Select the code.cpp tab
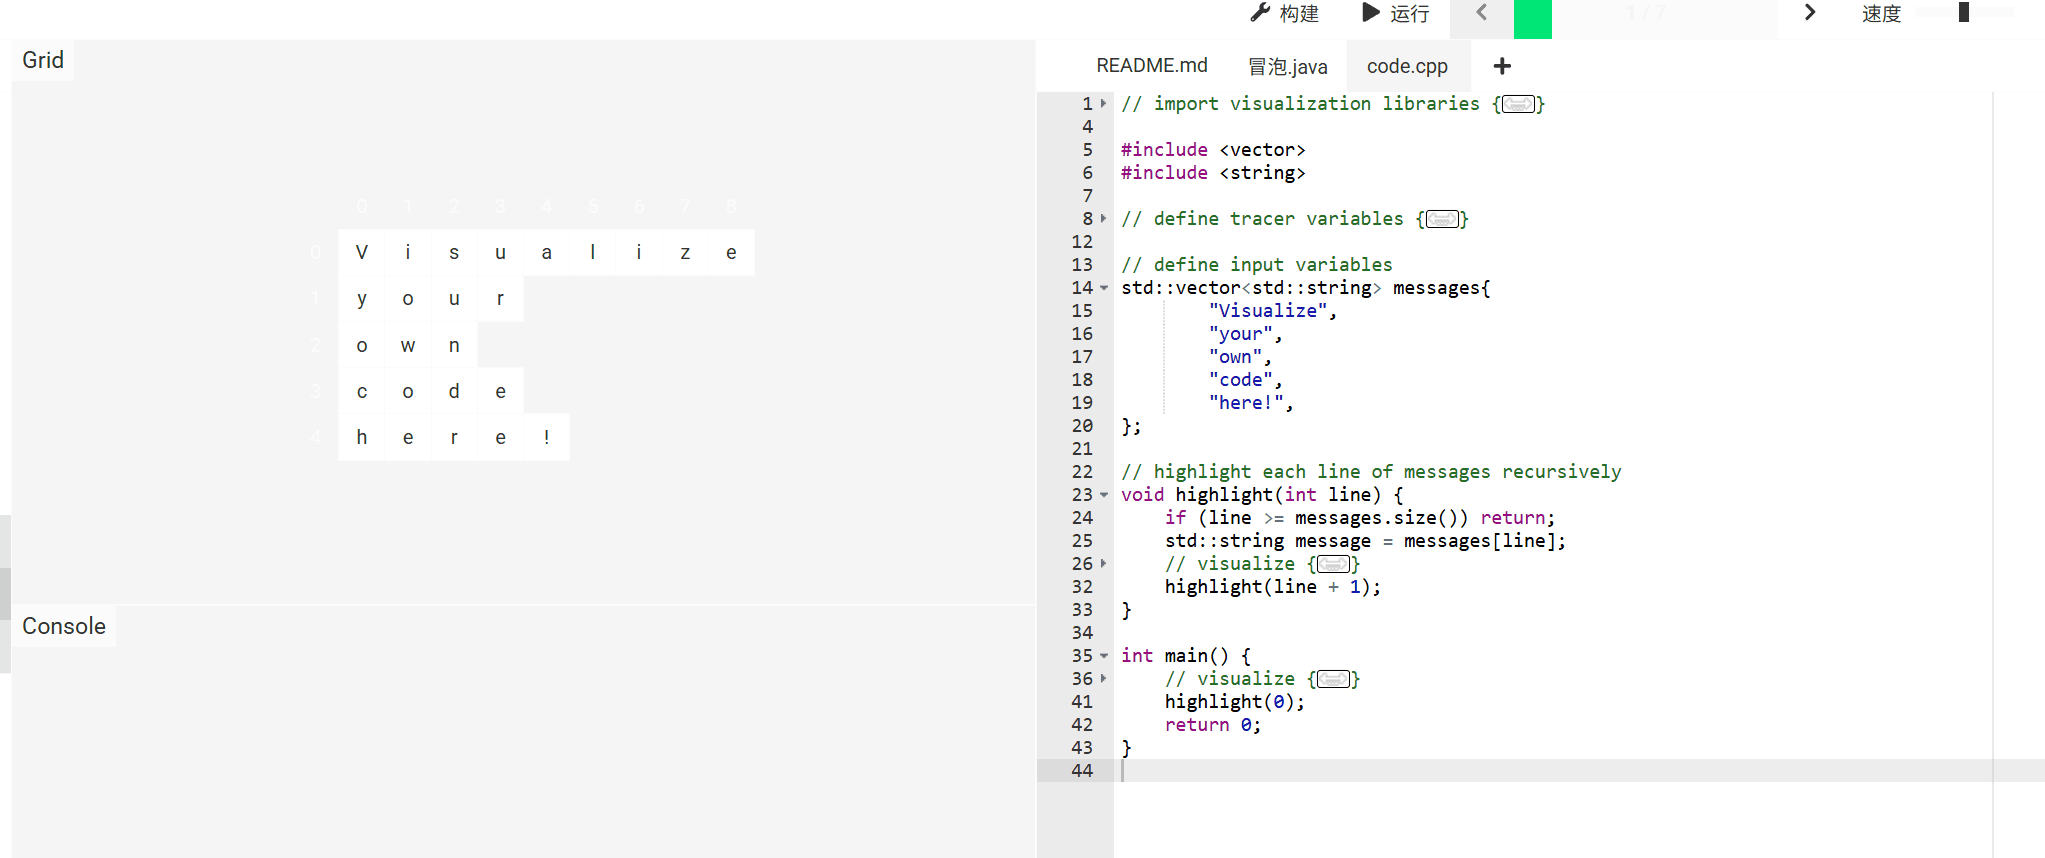Image resolution: width=2045 pixels, height=858 pixels. coord(1406,67)
